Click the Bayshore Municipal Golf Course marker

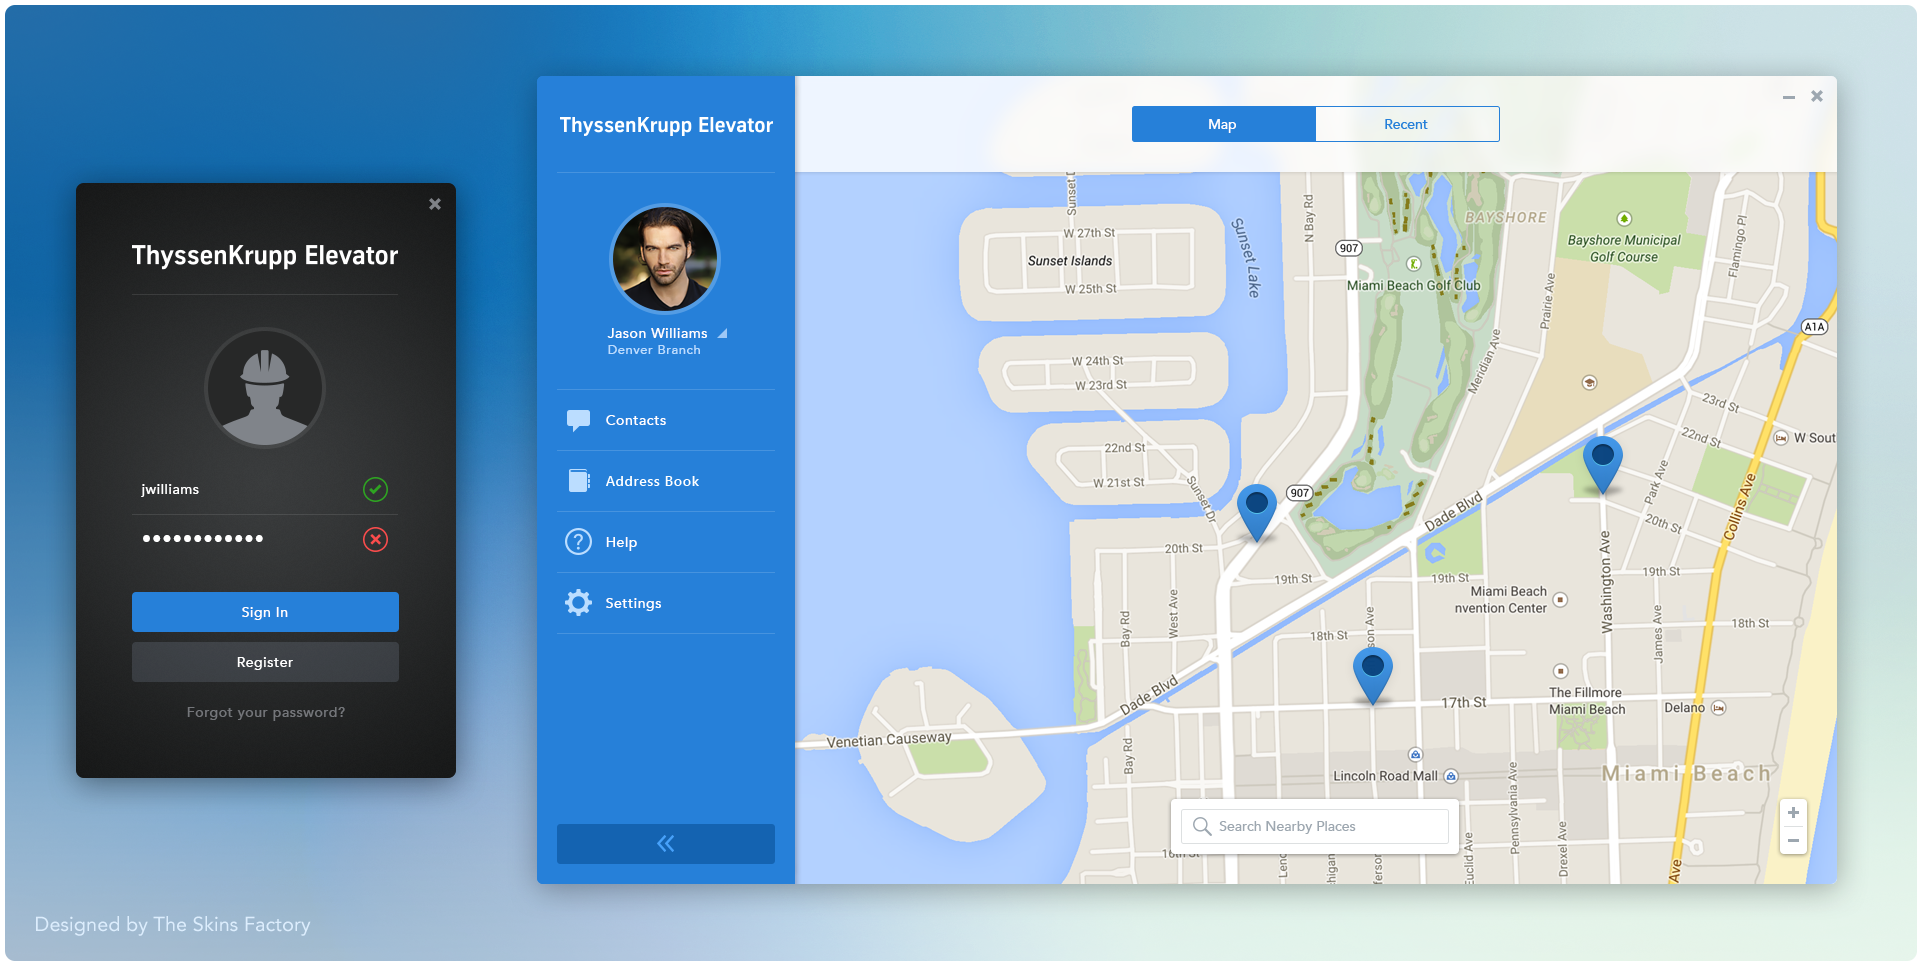[x=1624, y=219]
